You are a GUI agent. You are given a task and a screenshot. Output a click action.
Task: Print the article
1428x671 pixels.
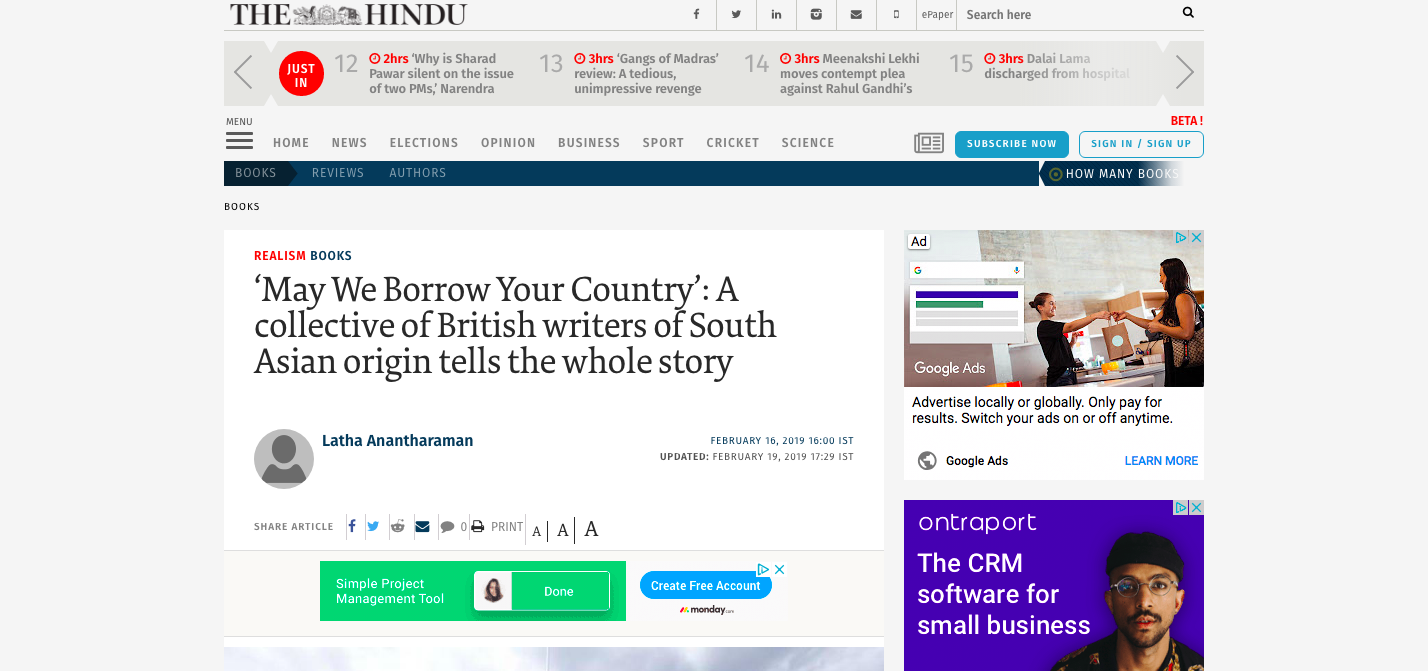(x=497, y=527)
